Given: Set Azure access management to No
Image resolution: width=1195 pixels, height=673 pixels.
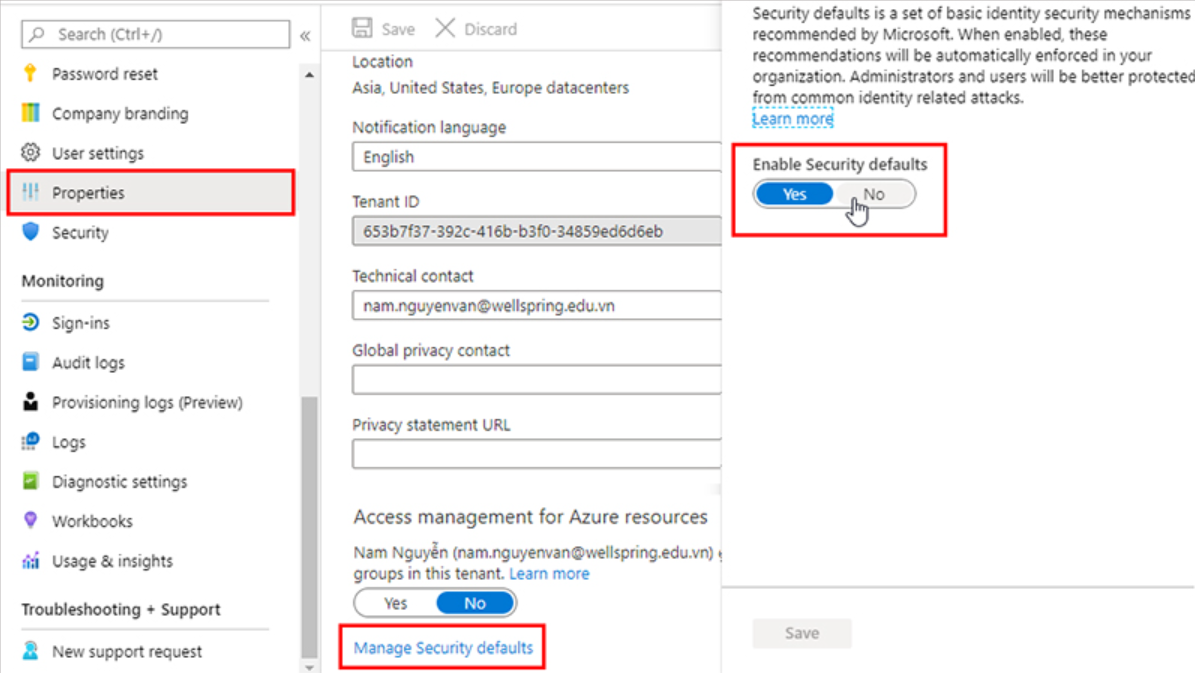Looking at the screenshot, I should [475, 603].
